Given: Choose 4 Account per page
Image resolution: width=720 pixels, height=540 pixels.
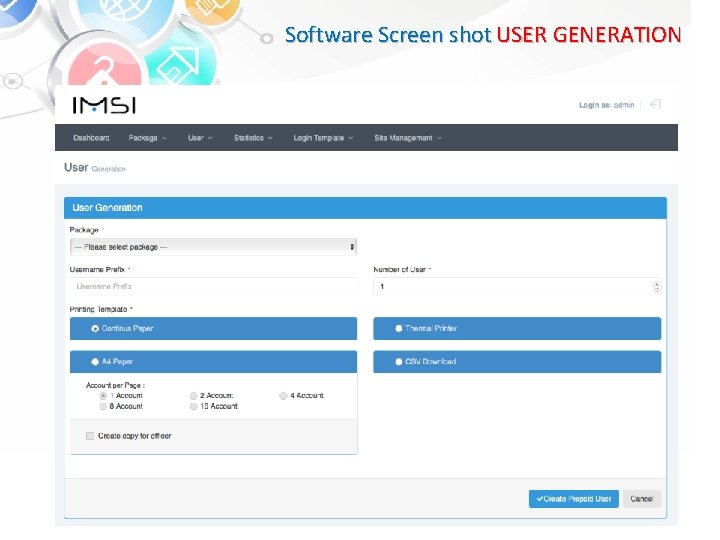Looking at the screenshot, I should [x=283, y=396].
